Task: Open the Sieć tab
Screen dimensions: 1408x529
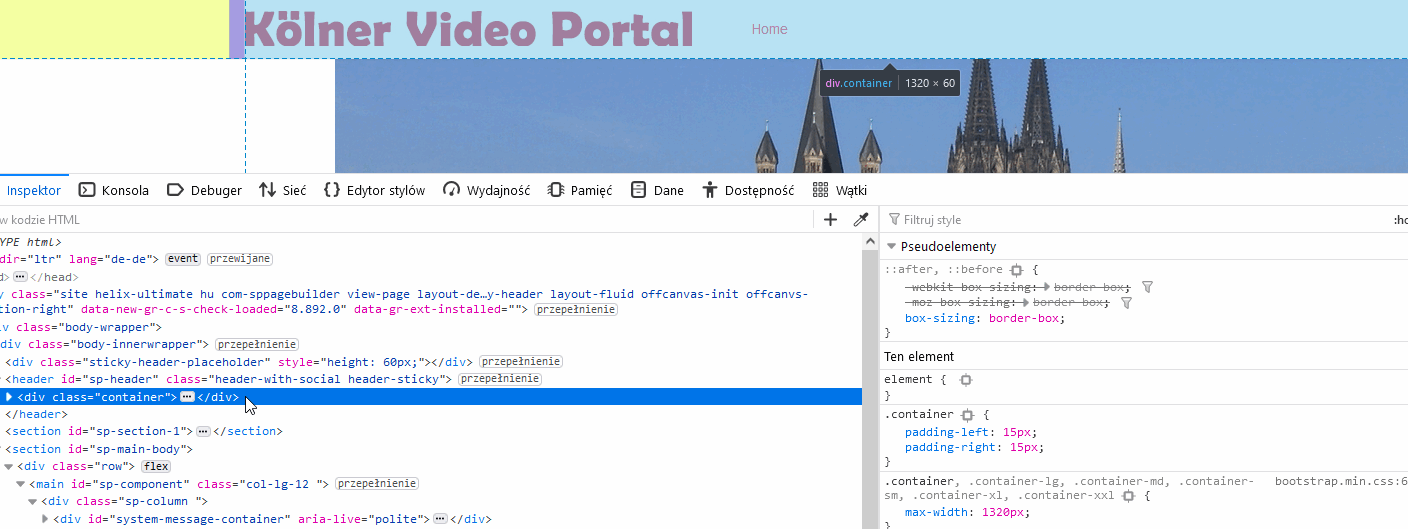Action: [282, 190]
